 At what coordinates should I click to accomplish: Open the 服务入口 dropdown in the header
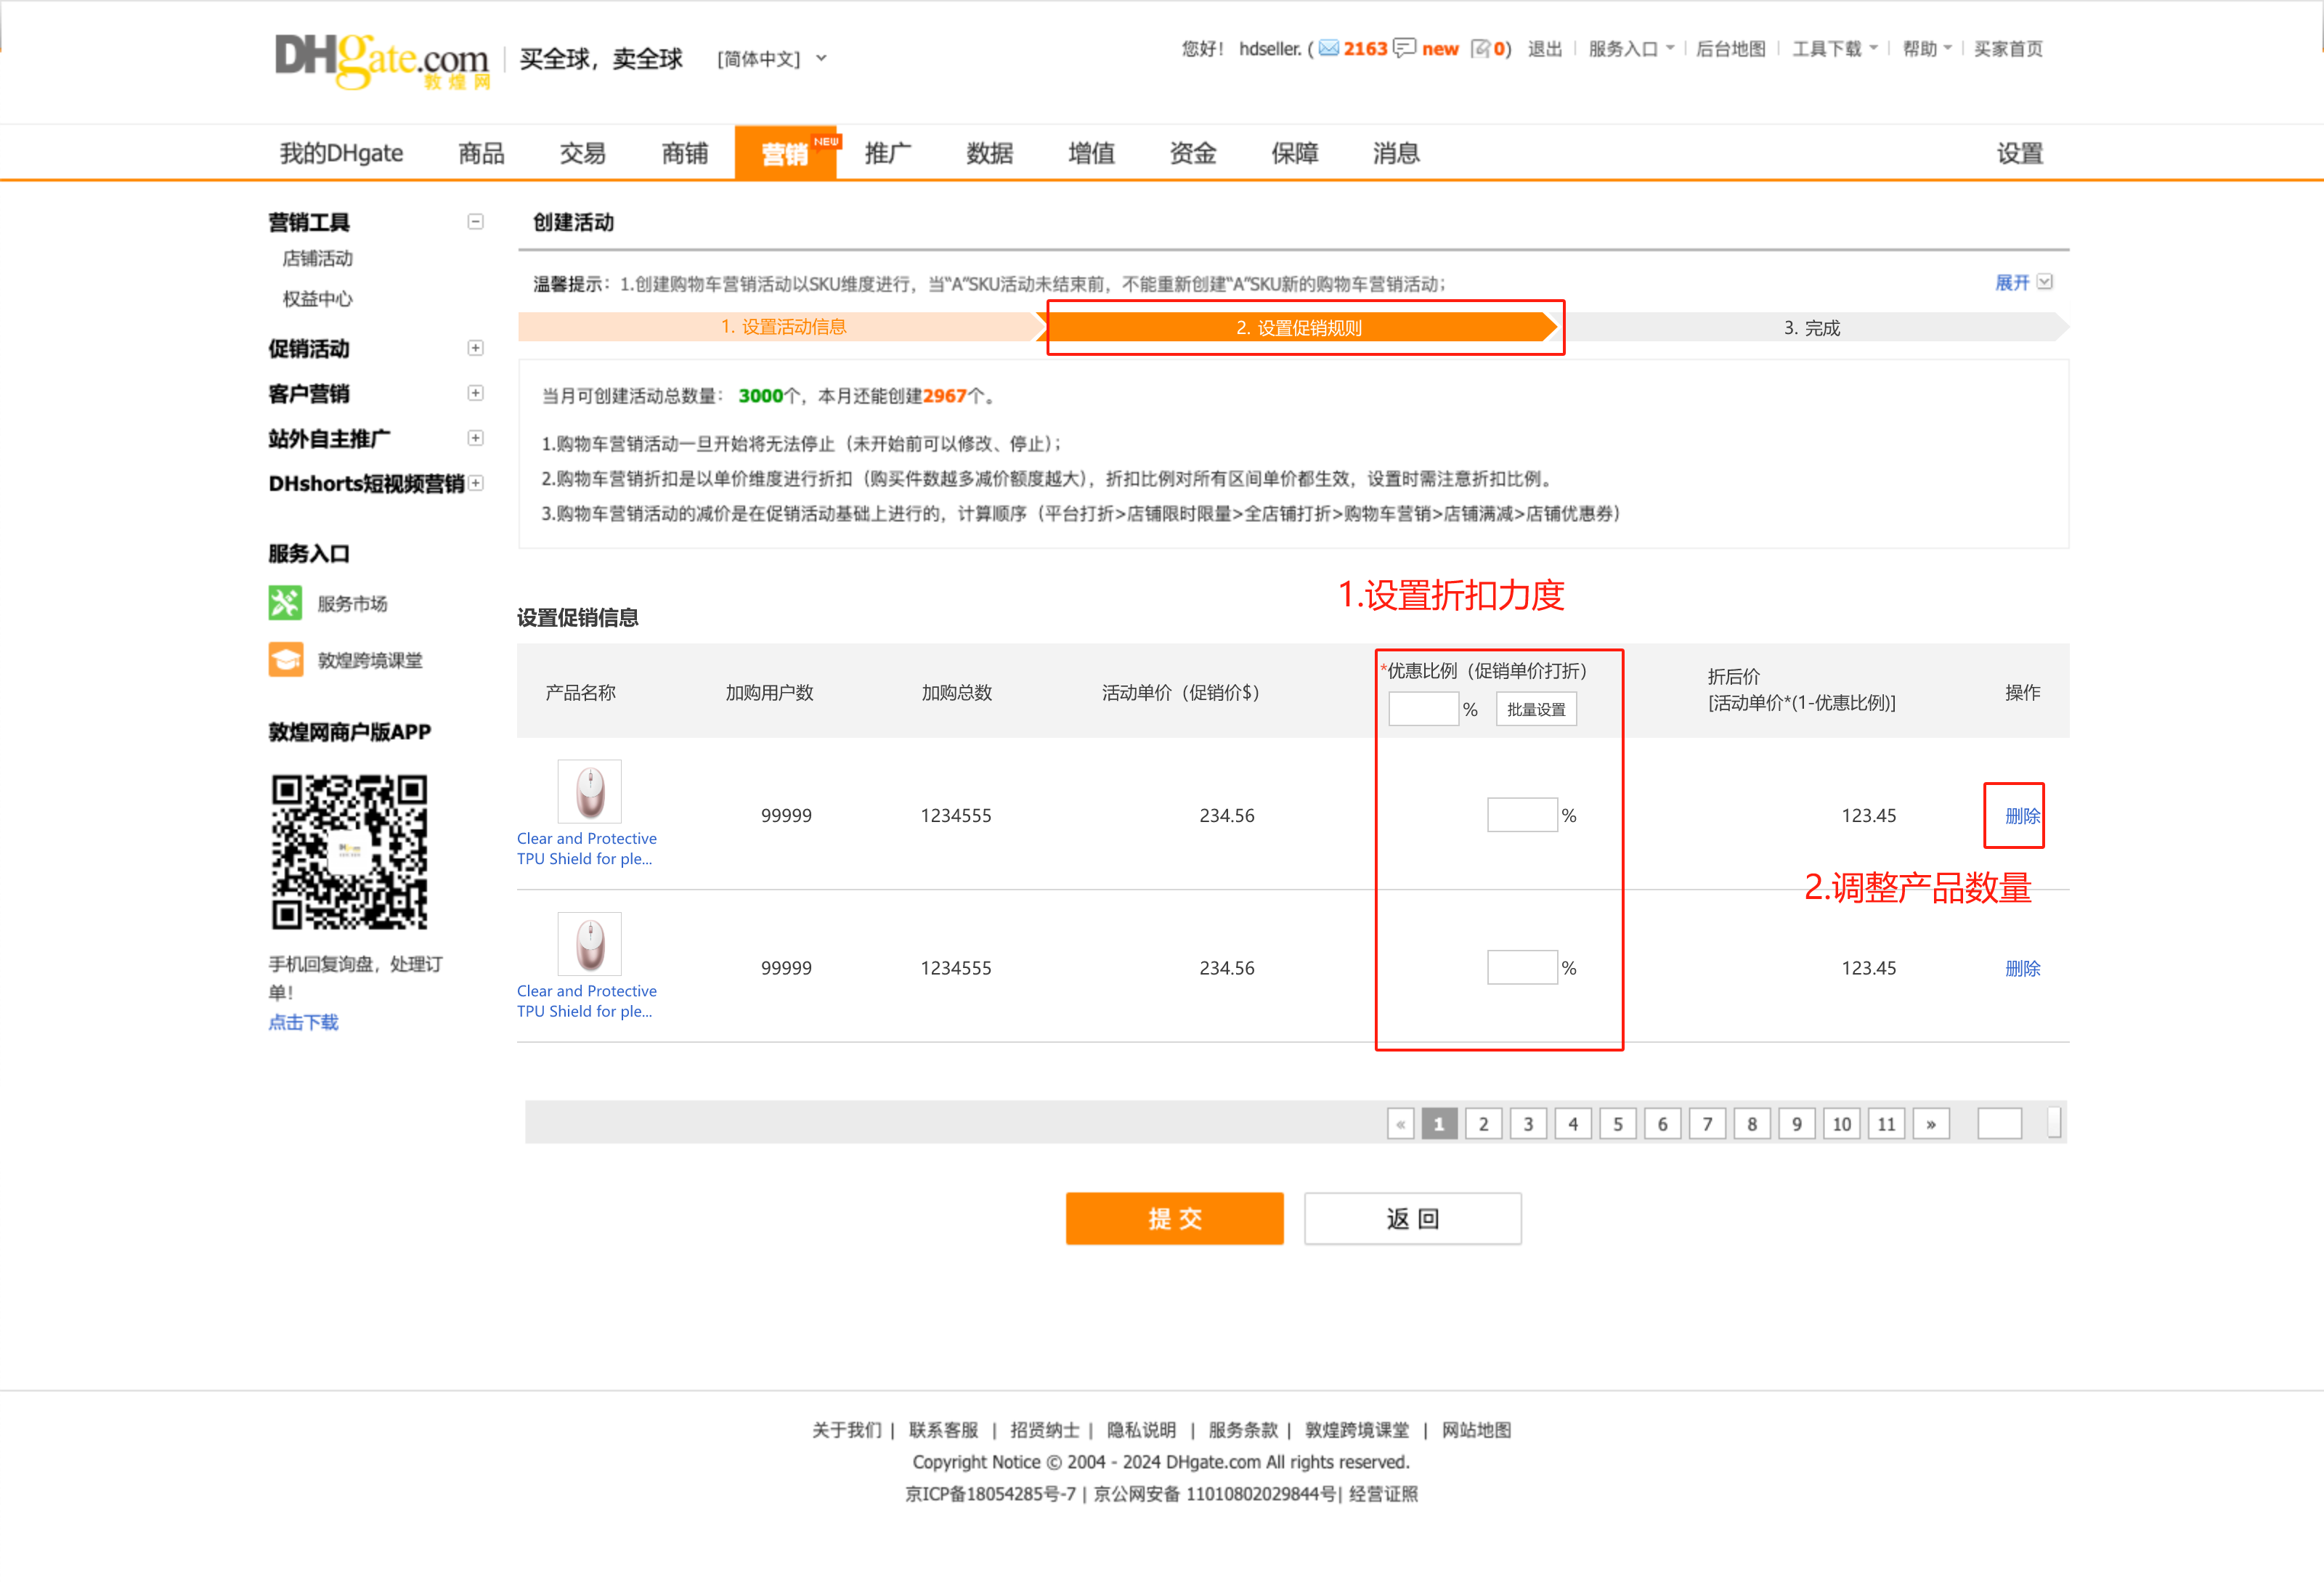[1627, 48]
